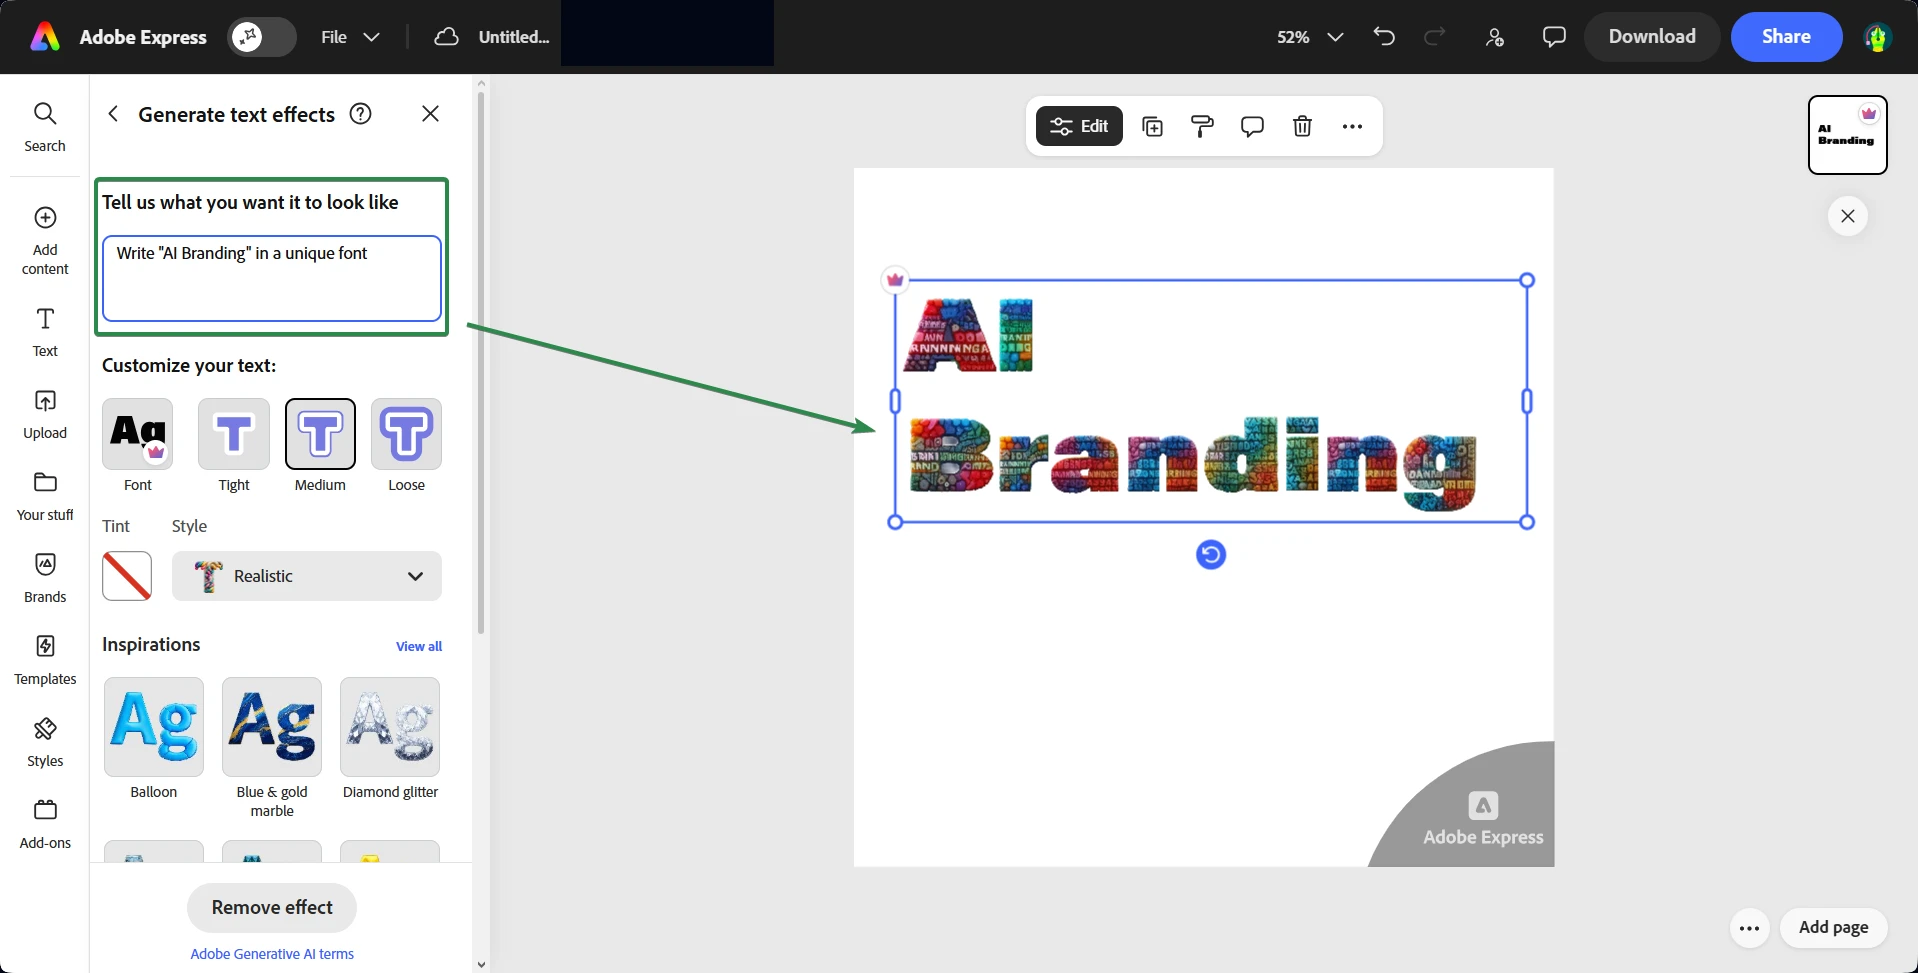Click the text effect prompt field
Image resolution: width=1918 pixels, height=973 pixels.
(x=272, y=278)
